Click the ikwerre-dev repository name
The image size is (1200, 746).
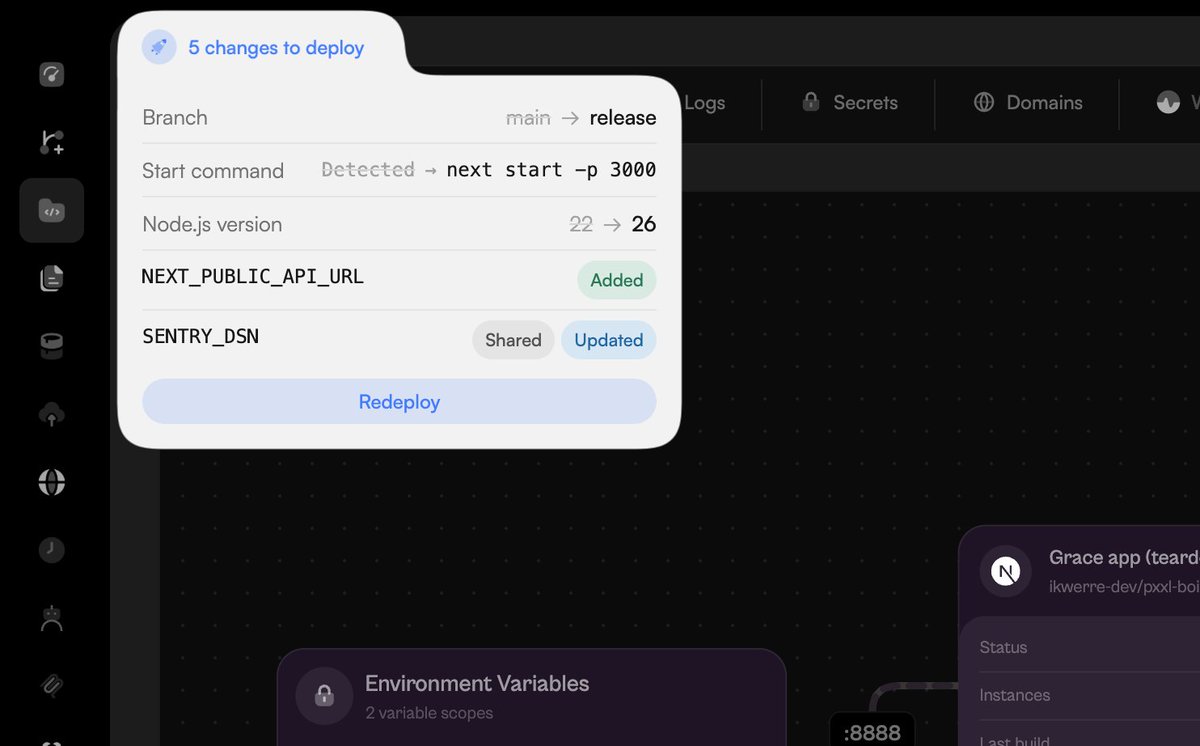coord(1124,587)
